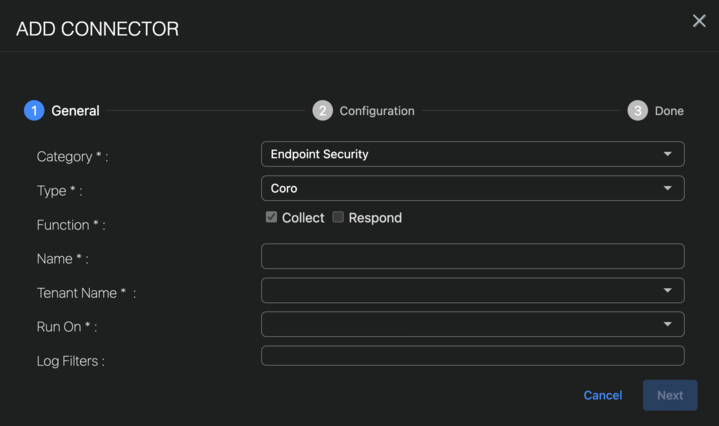Image resolution: width=719 pixels, height=426 pixels.
Task: Click the Run On dropdown arrow icon
Action: (668, 325)
